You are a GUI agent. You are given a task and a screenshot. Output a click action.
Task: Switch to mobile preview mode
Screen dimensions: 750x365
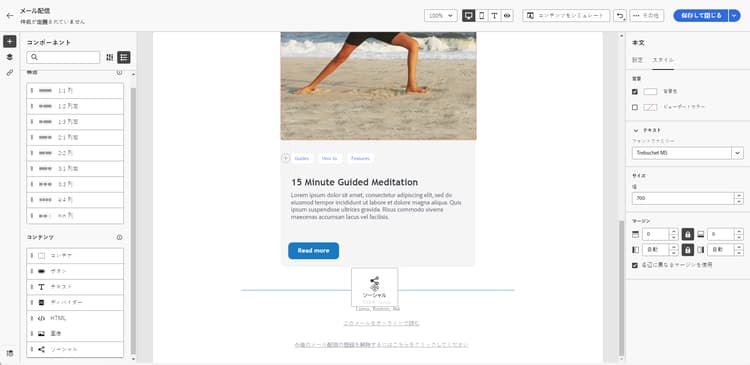[482, 15]
